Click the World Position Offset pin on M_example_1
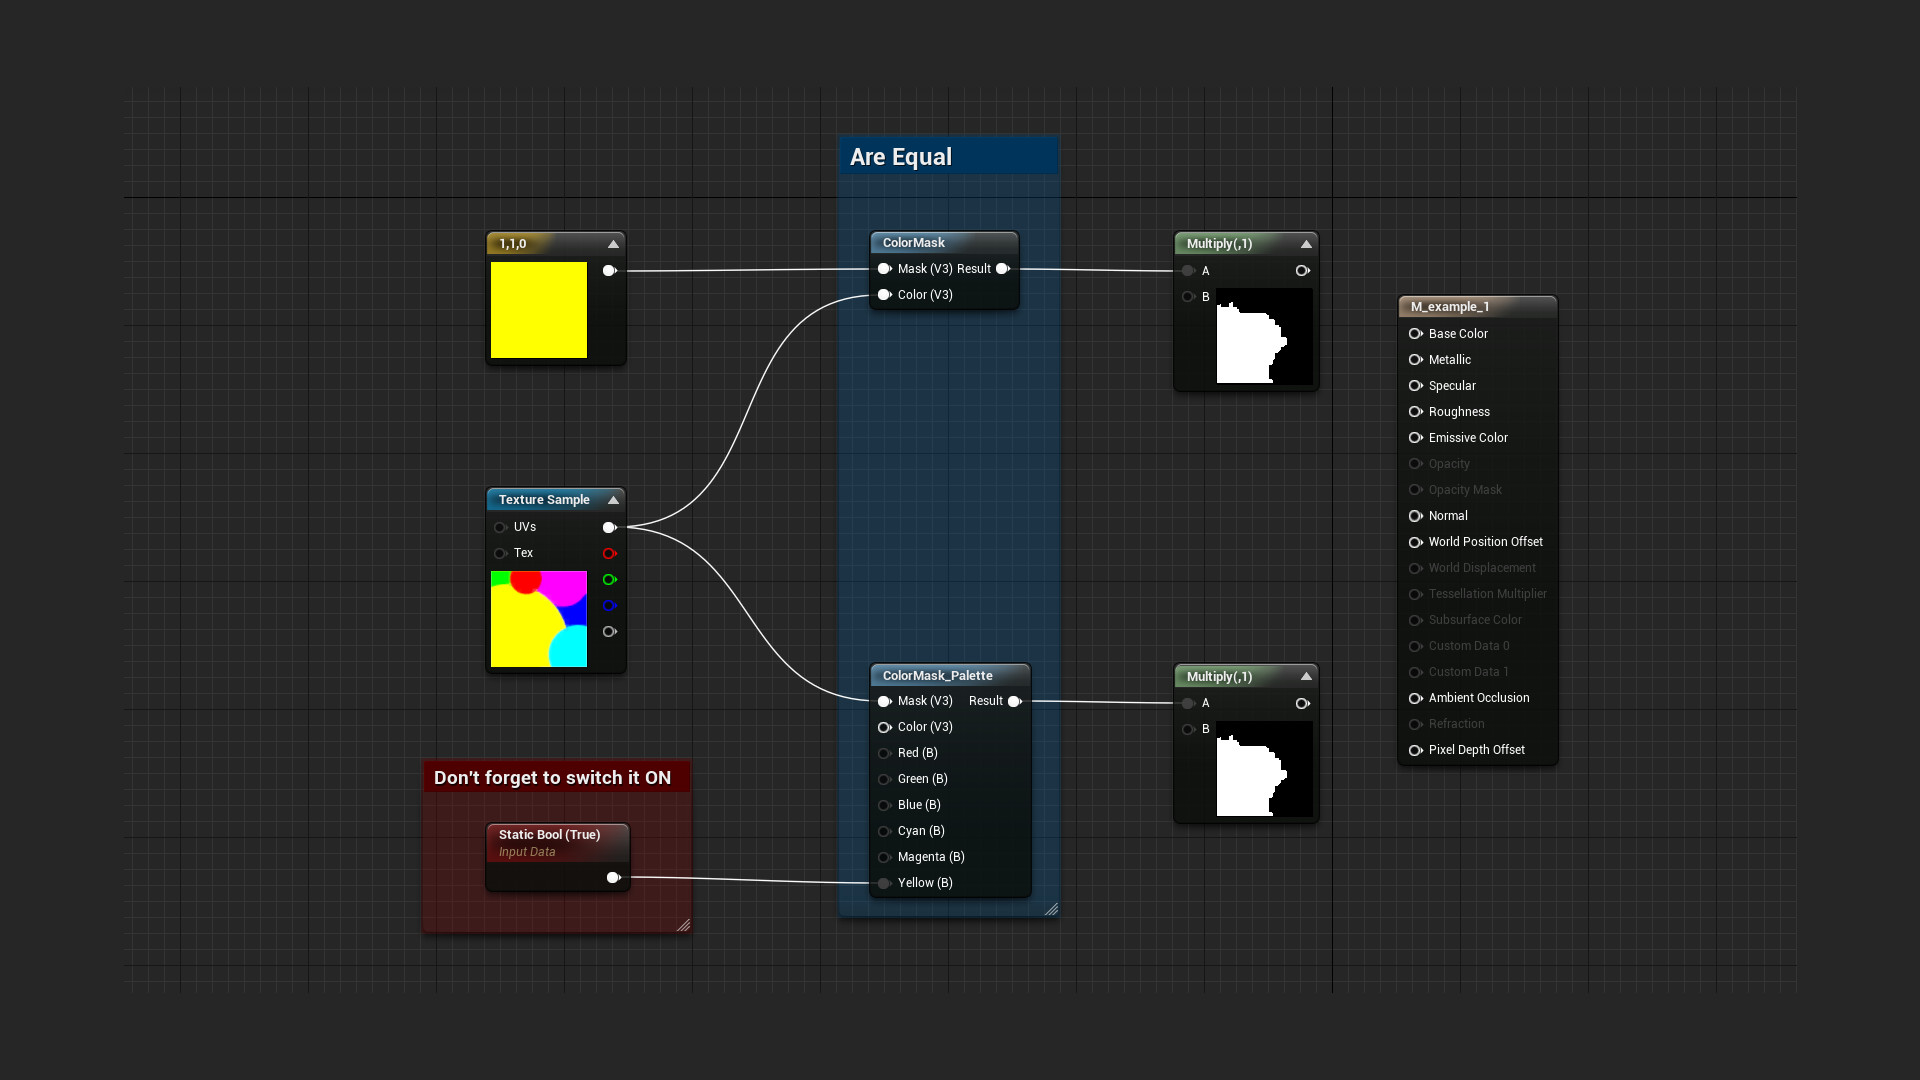 tap(1416, 542)
